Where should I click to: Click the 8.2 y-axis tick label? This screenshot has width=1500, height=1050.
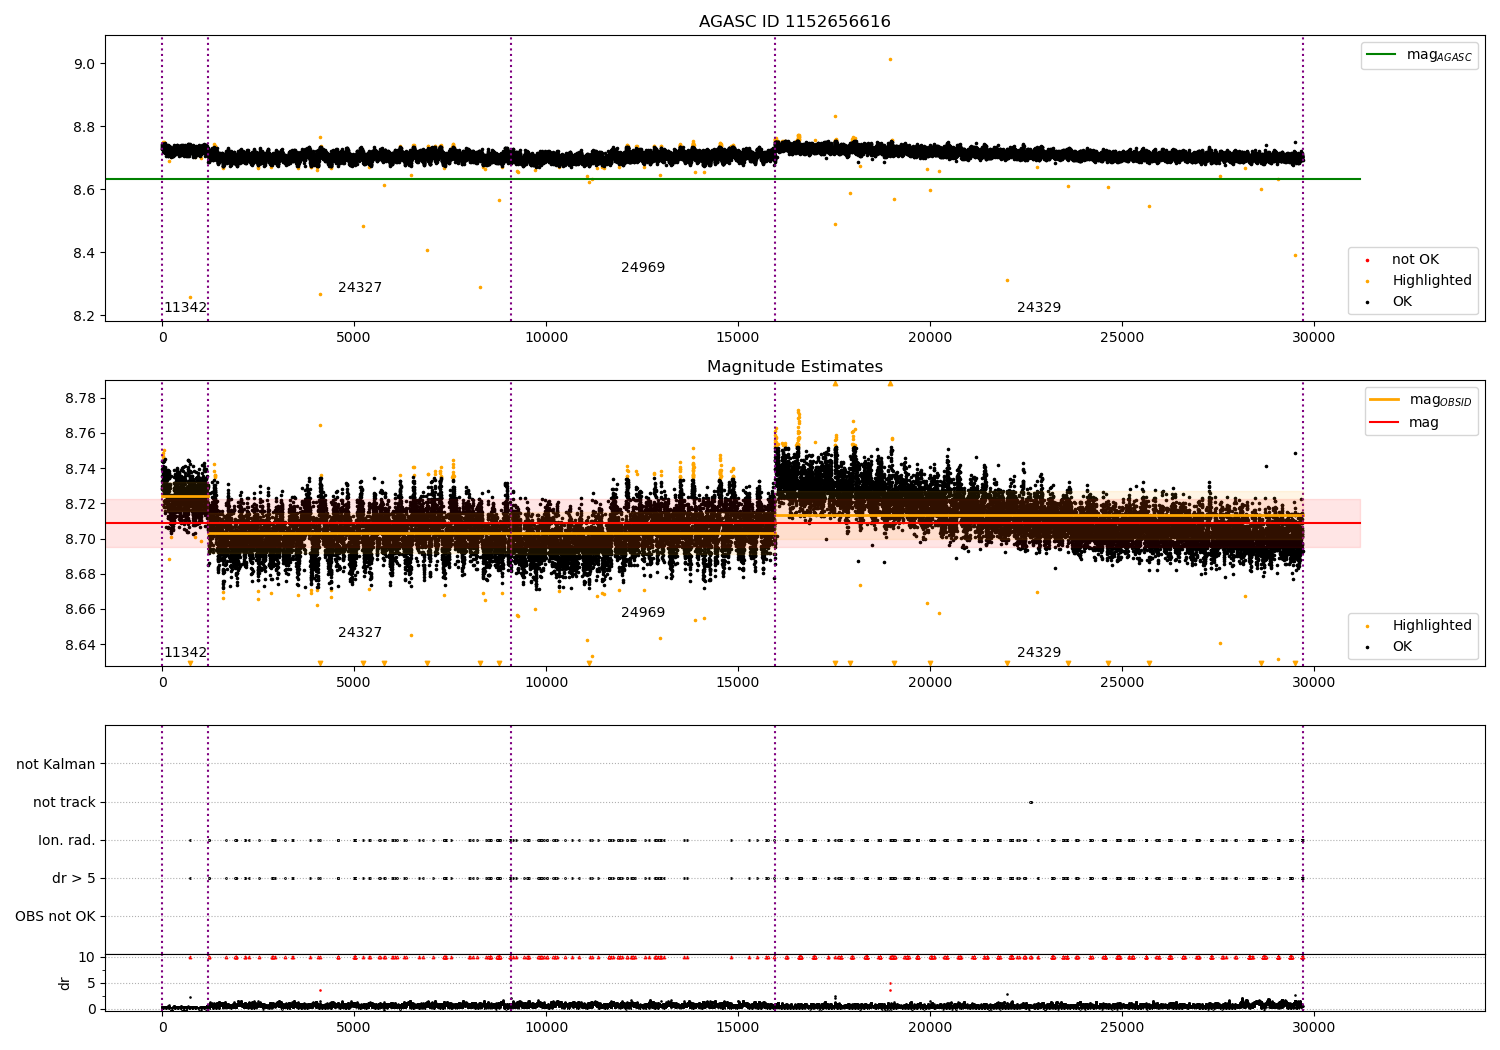click(84, 316)
